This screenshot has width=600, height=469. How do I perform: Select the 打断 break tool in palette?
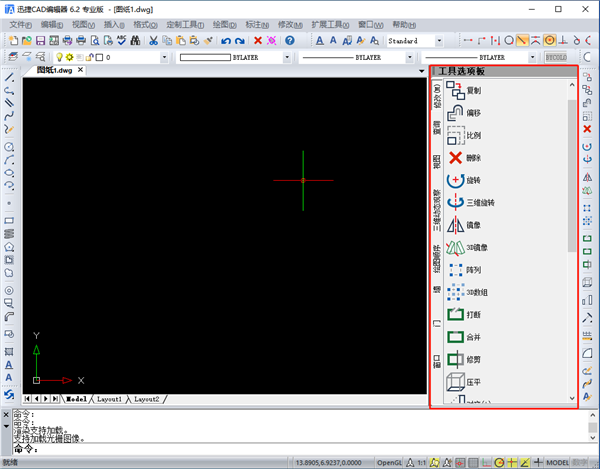pos(464,314)
